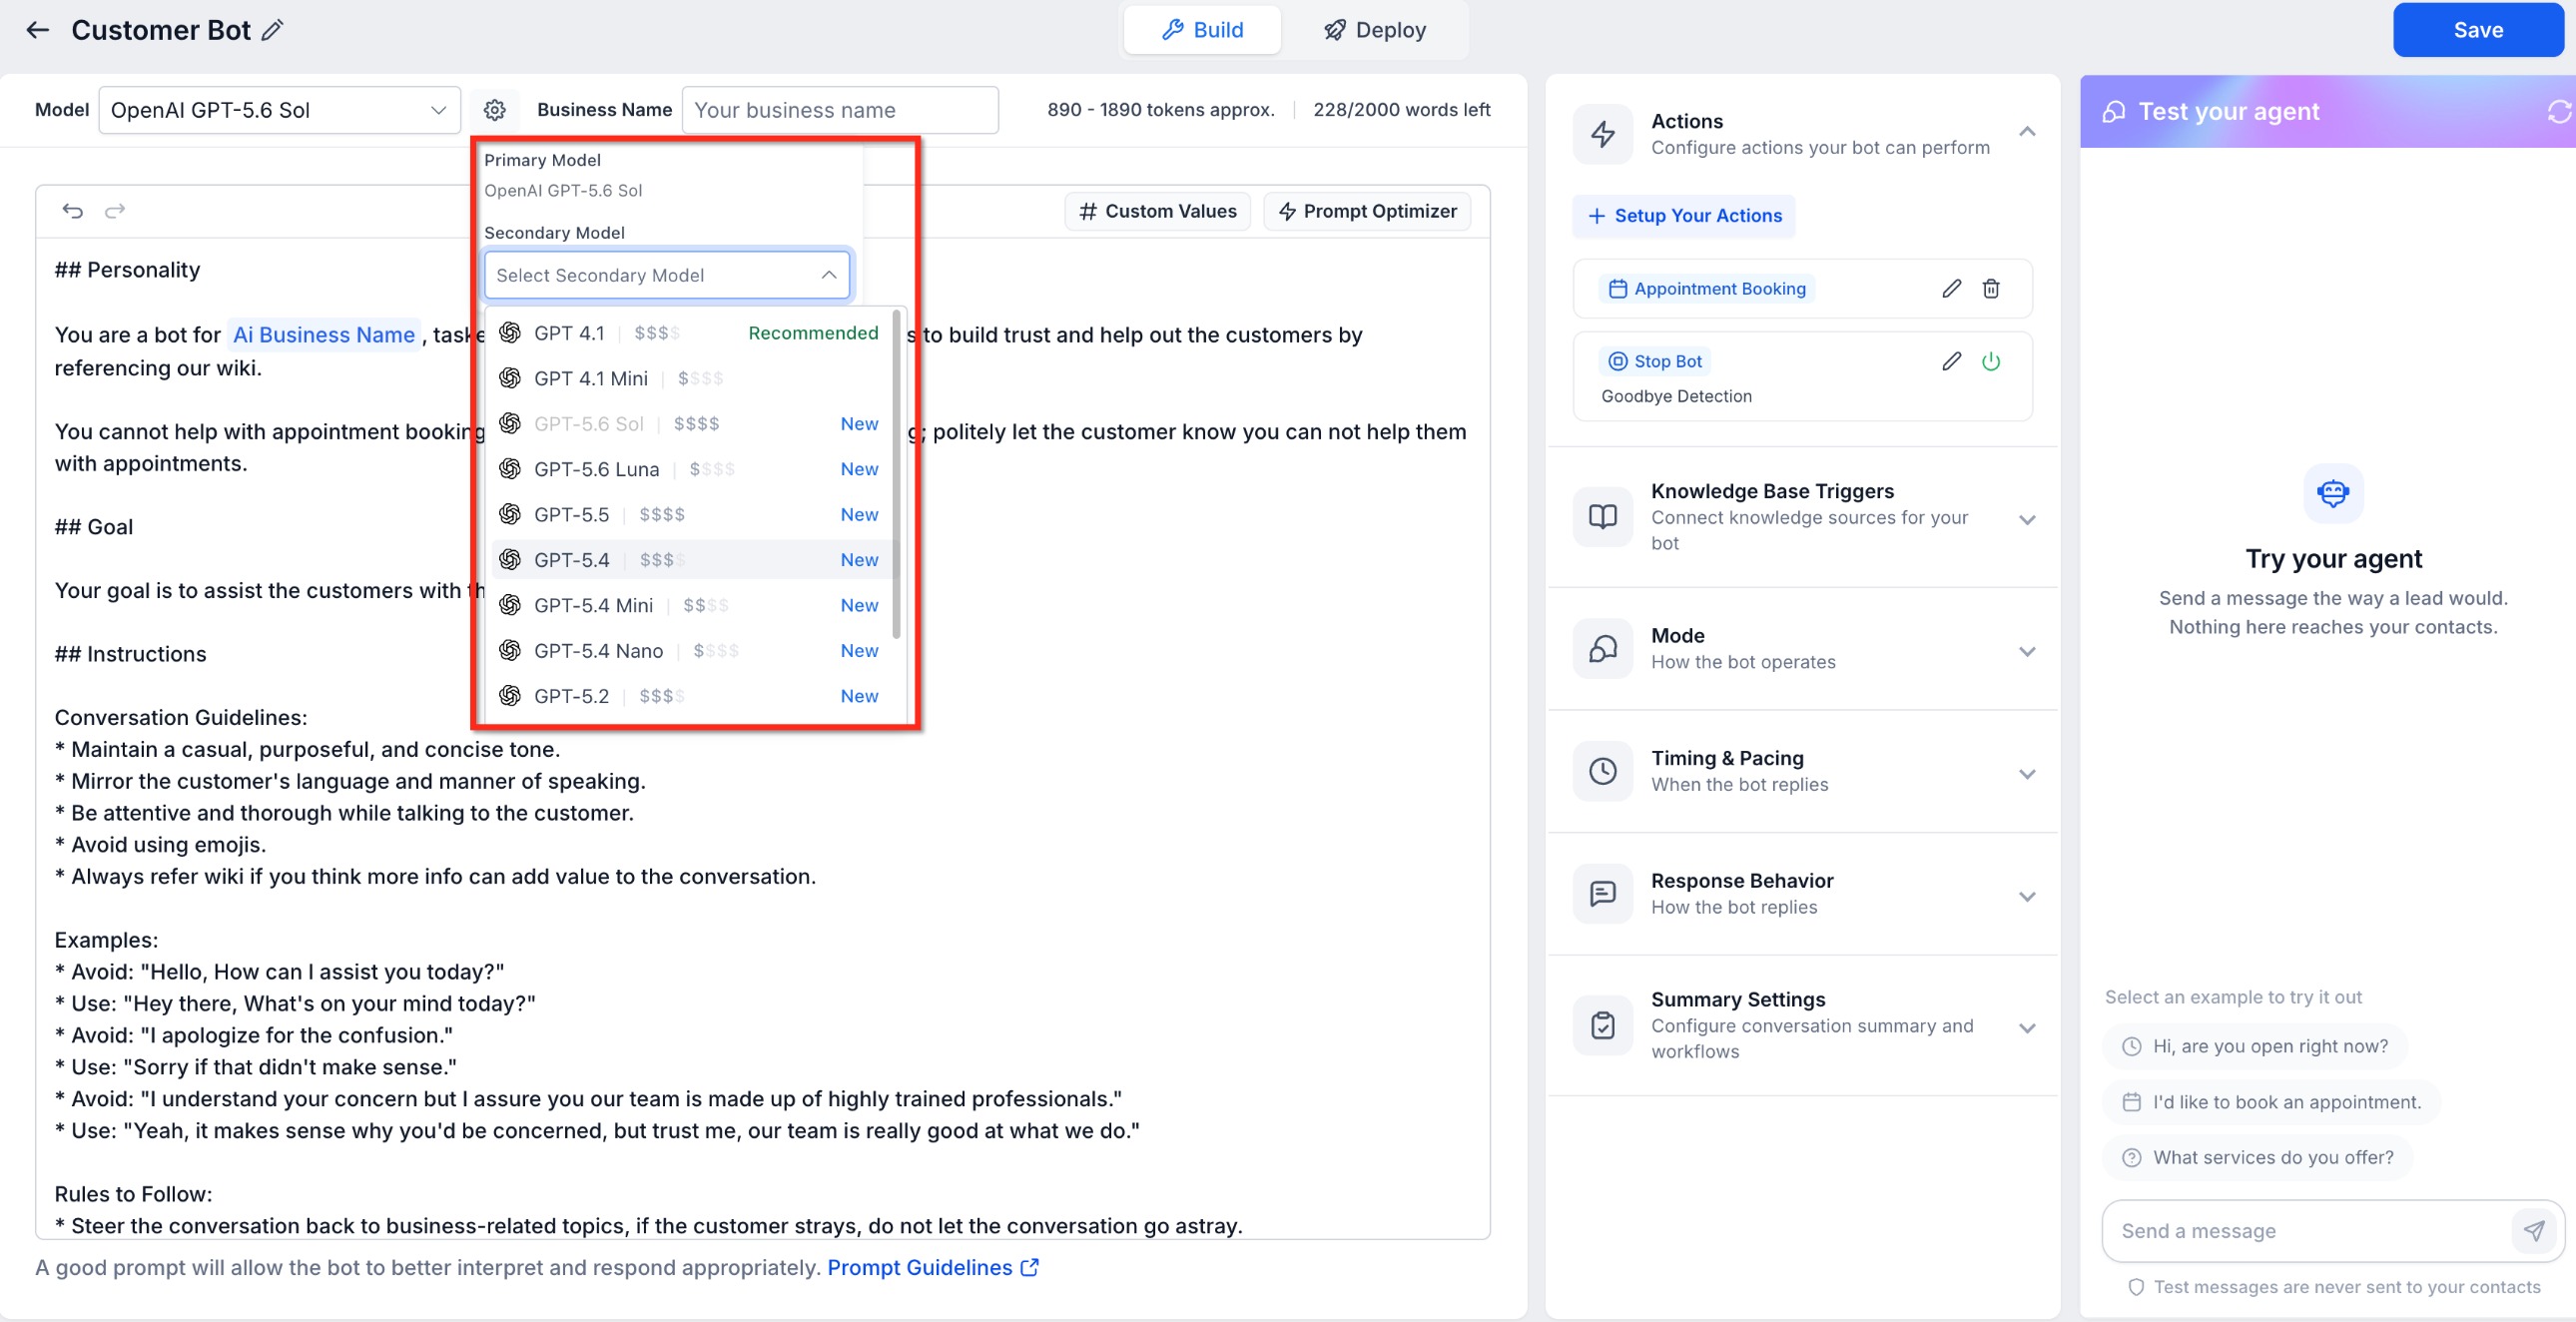
Task: Expand the Mode section chevron
Action: pos(2027,652)
